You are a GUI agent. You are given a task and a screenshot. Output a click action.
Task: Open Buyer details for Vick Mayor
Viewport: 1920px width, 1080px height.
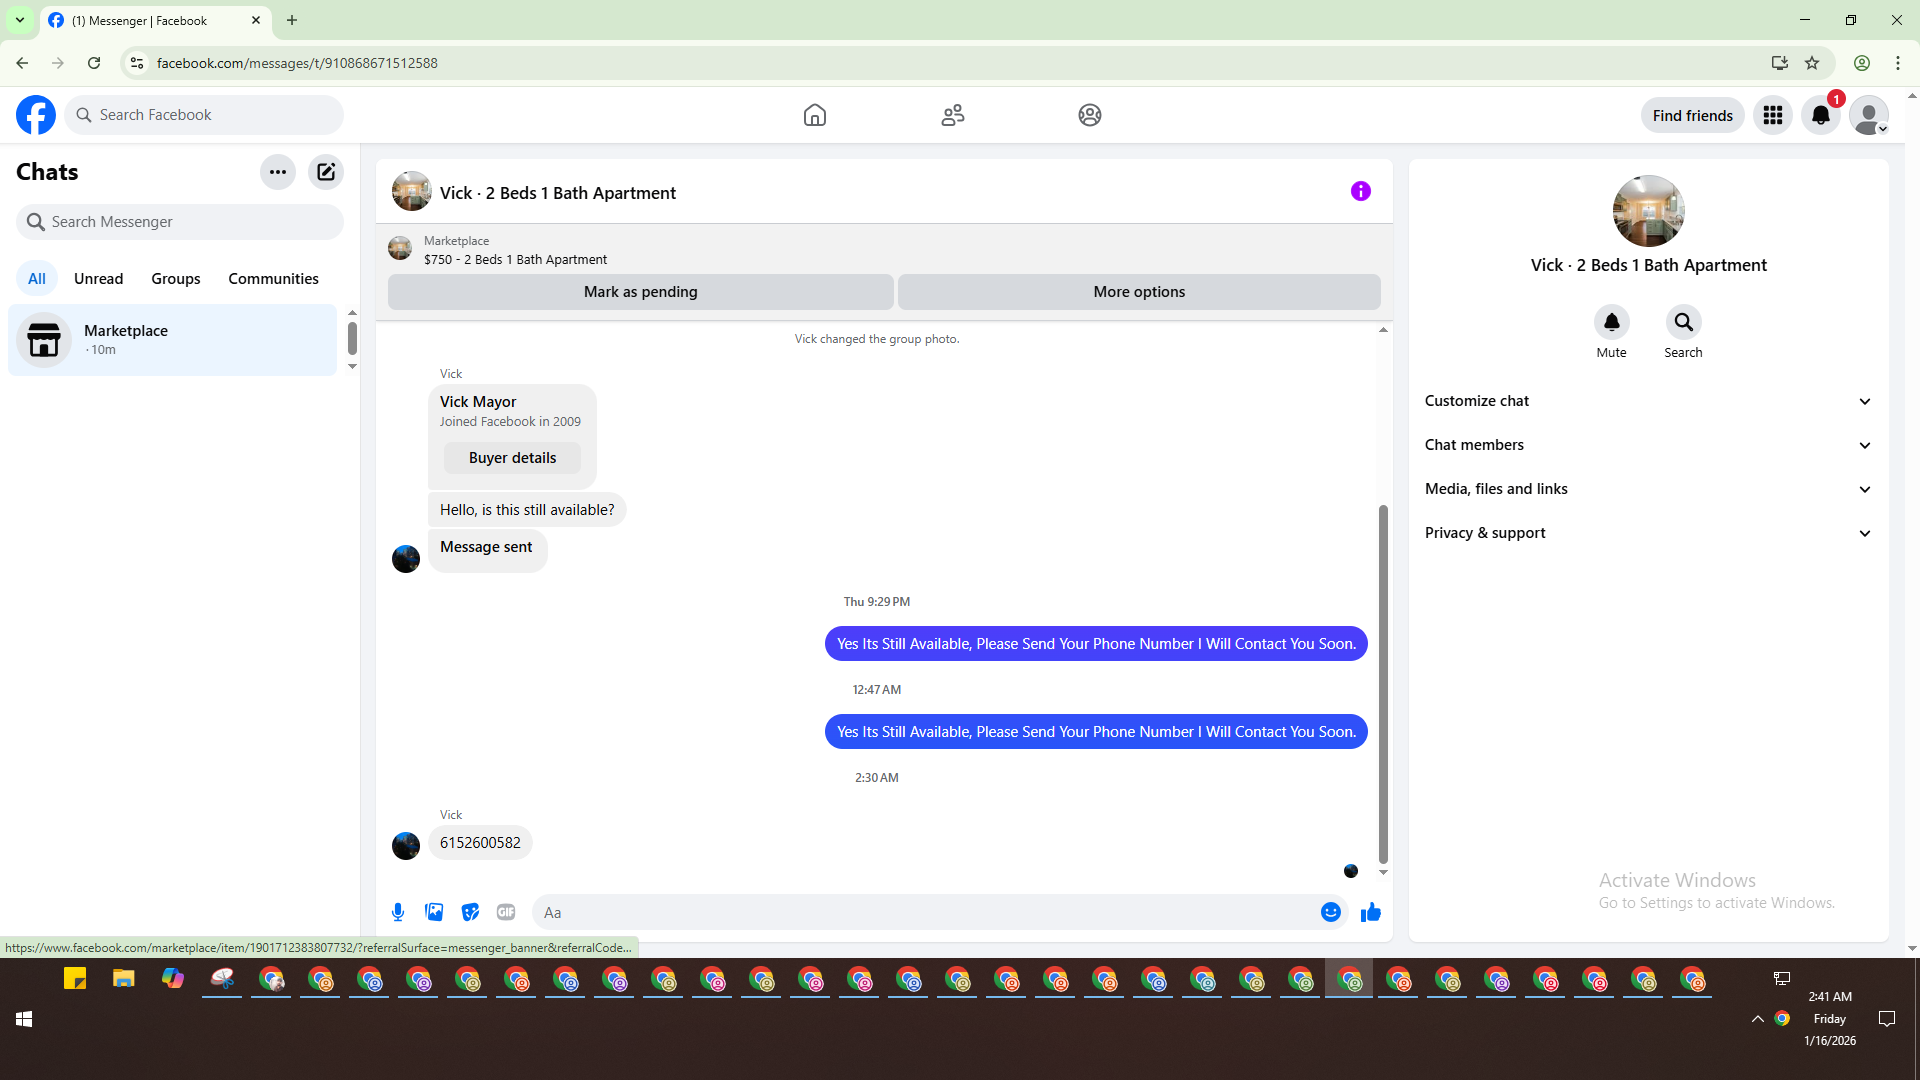click(512, 458)
